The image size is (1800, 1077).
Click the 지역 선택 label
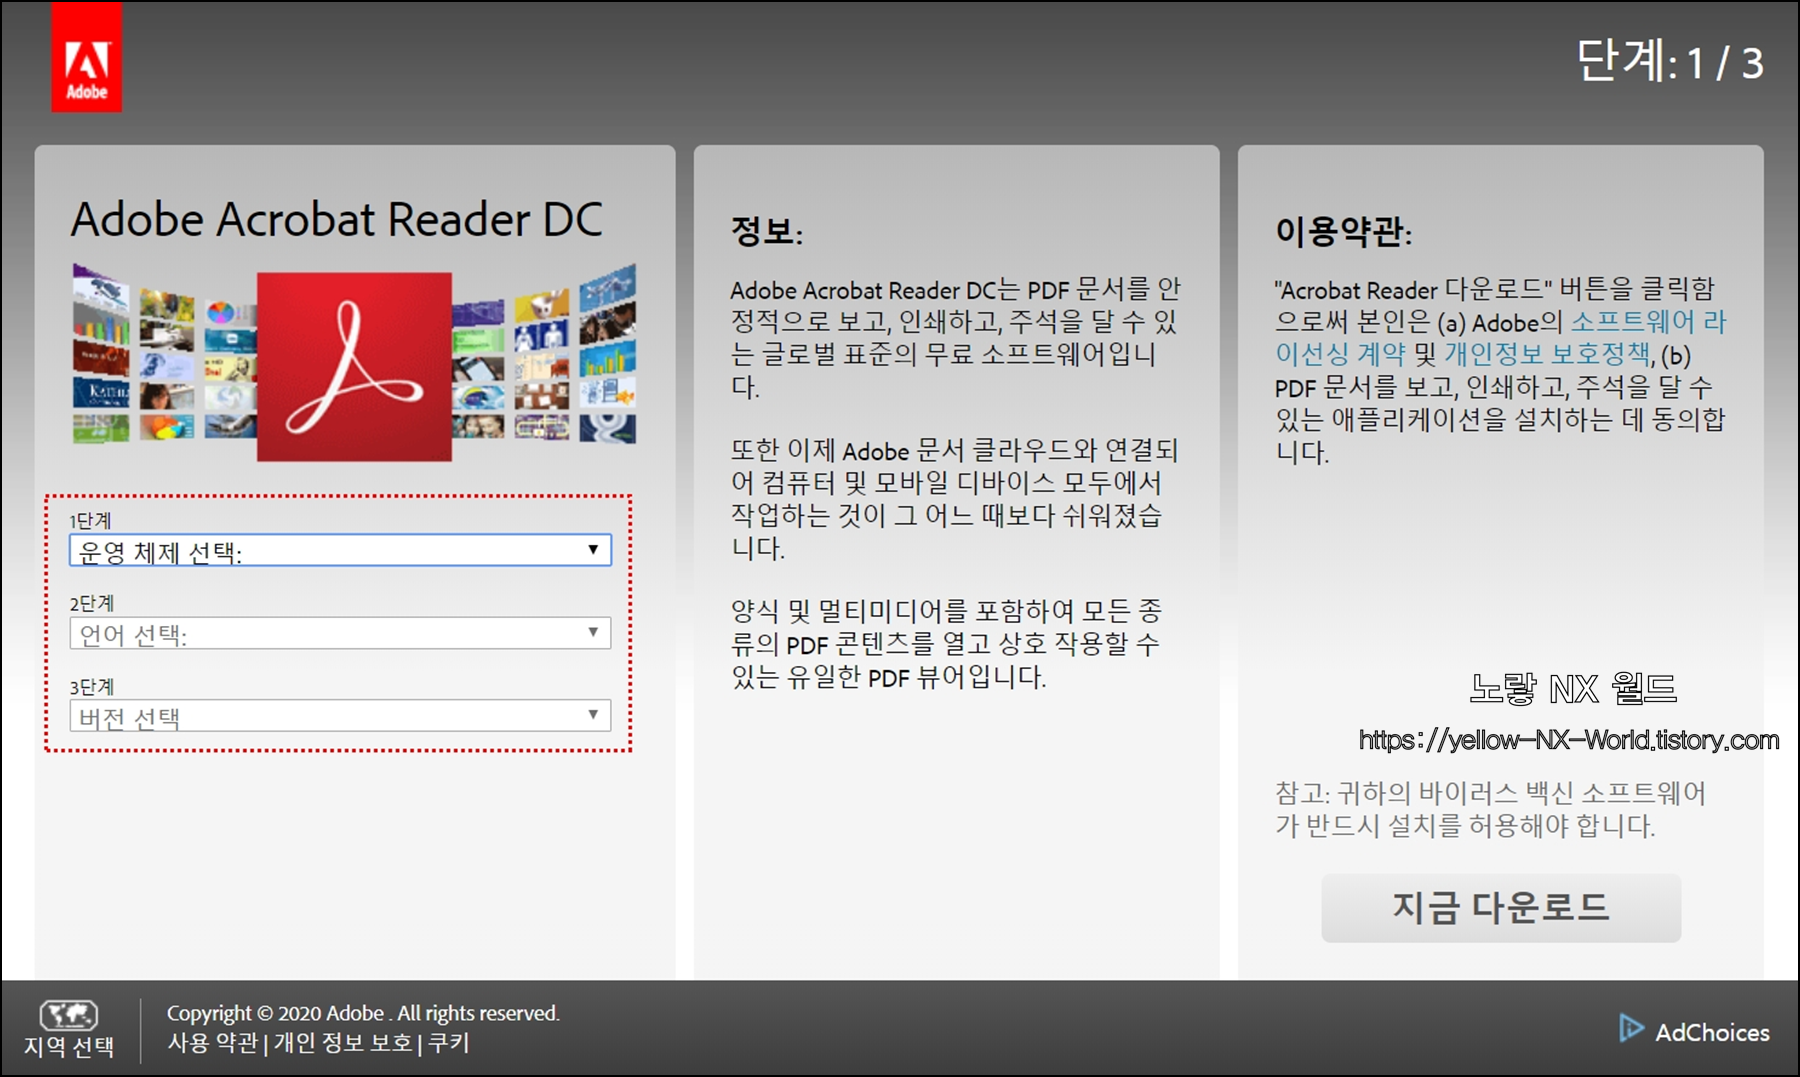coord(69,1047)
